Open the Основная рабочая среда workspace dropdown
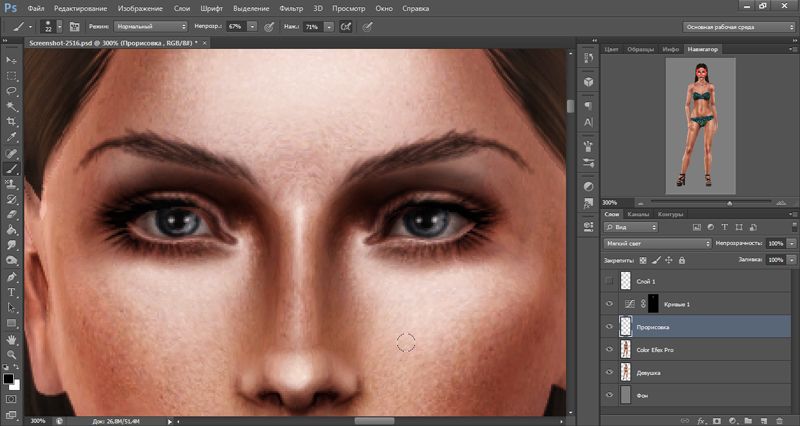The width and height of the screenshot is (800, 426). pyautogui.click(x=739, y=27)
